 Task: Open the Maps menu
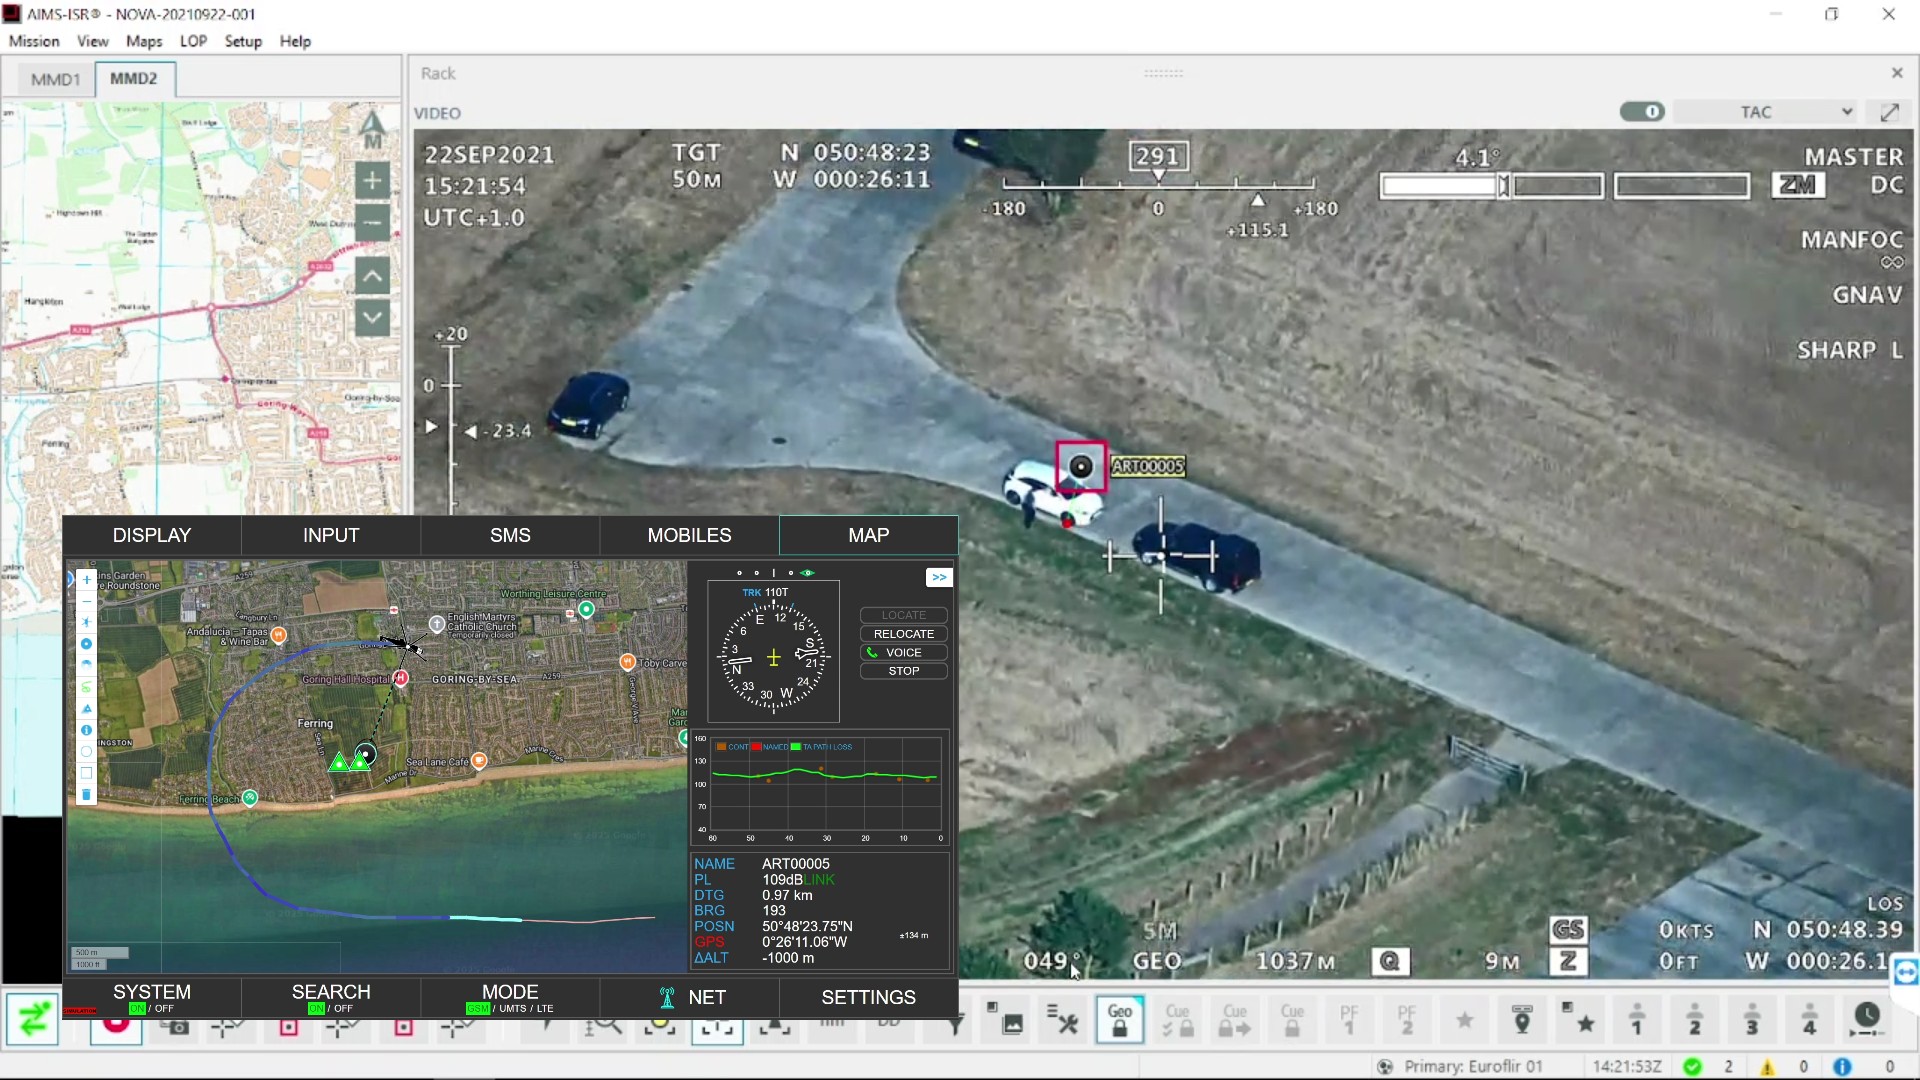tap(143, 41)
